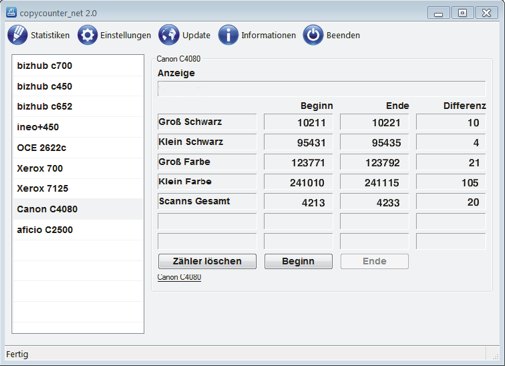
Task: Maximize the copycounter window
Action: click(x=462, y=13)
